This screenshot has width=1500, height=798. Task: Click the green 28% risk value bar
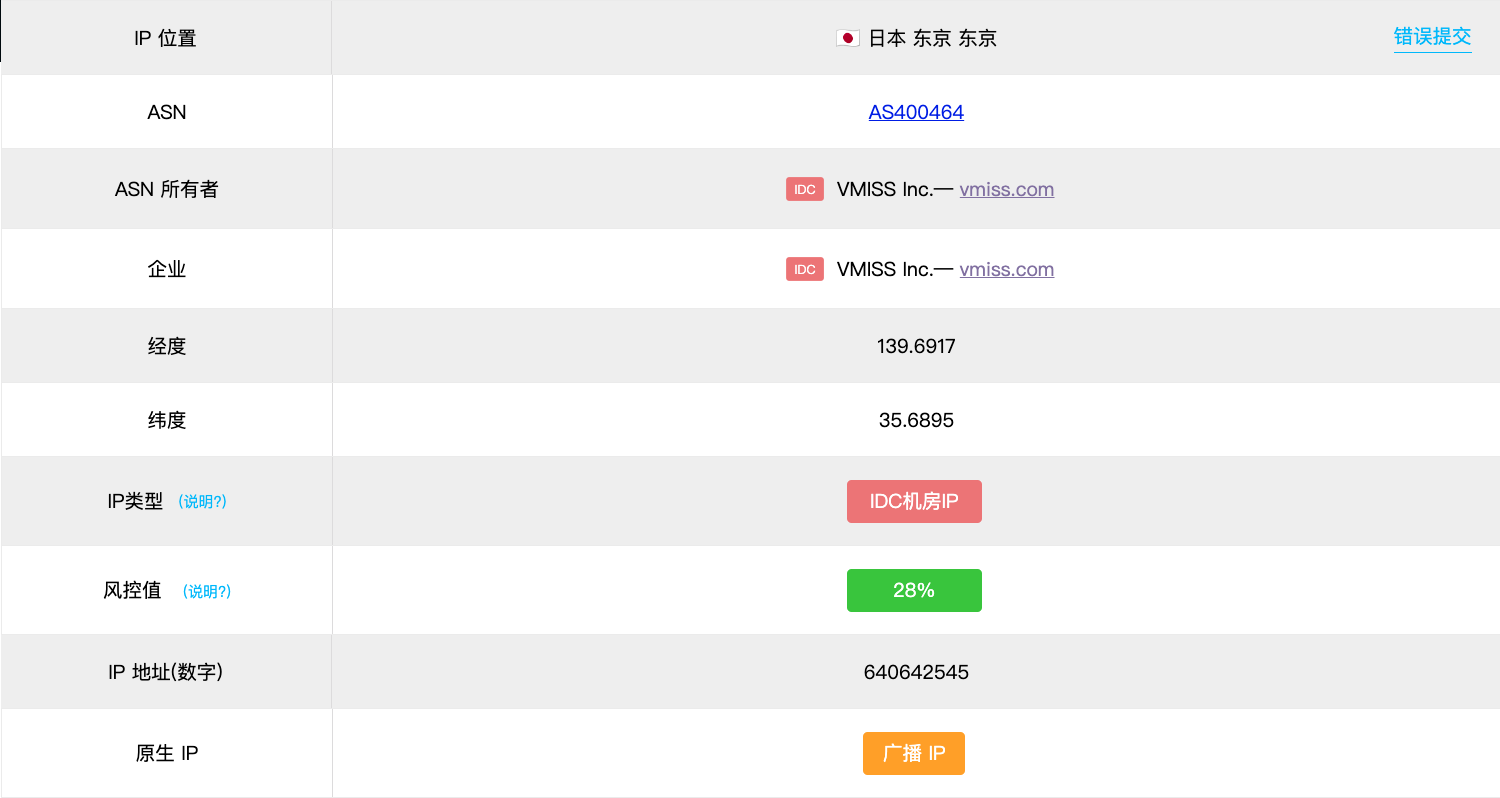tap(914, 590)
